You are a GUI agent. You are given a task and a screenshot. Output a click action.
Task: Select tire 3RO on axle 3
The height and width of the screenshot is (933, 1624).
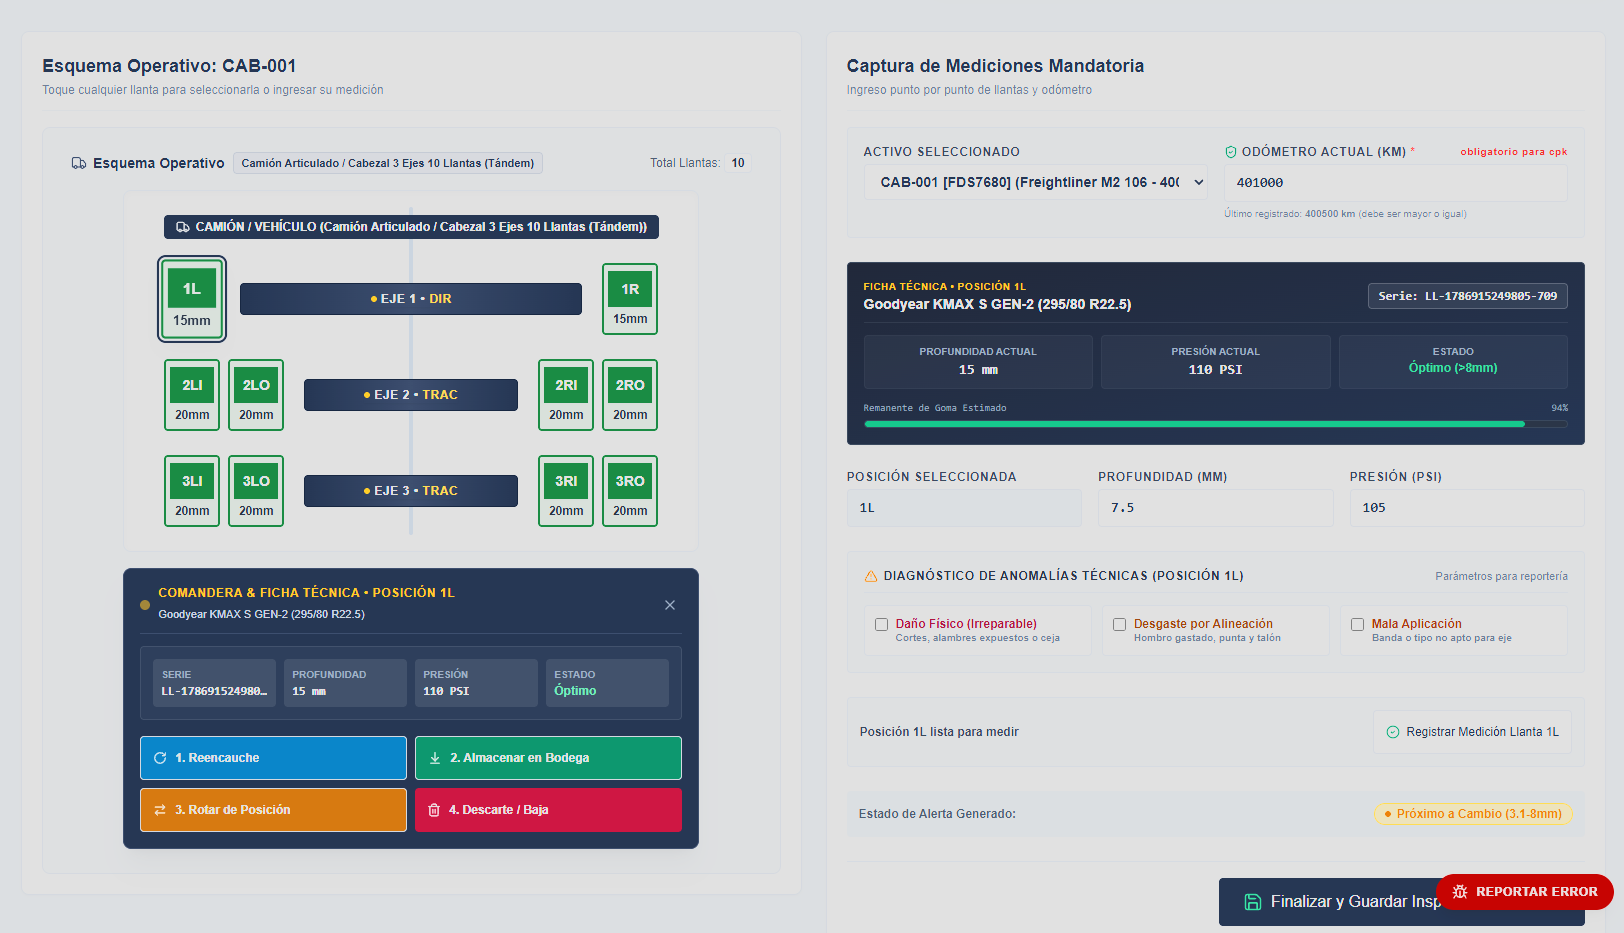coord(630,491)
